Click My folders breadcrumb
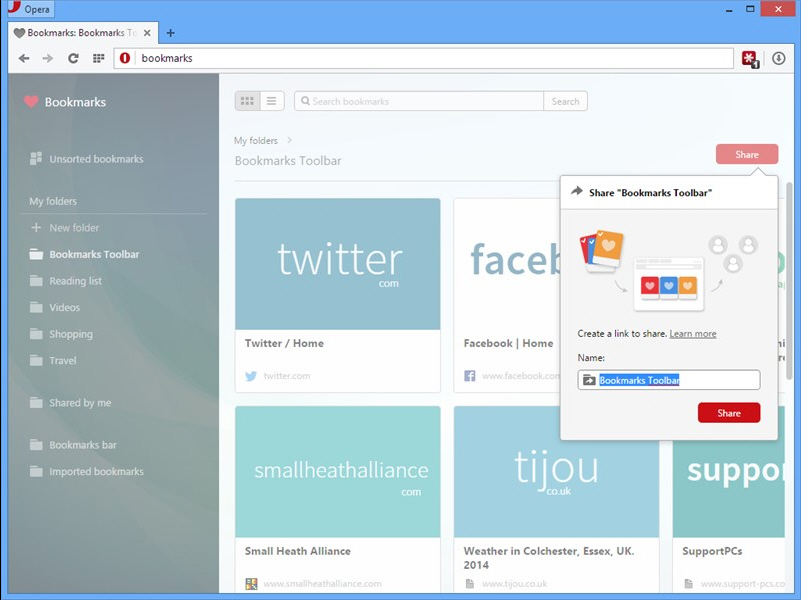Image resolution: width=801 pixels, height=600 pixels. click(x=256, y=141)
